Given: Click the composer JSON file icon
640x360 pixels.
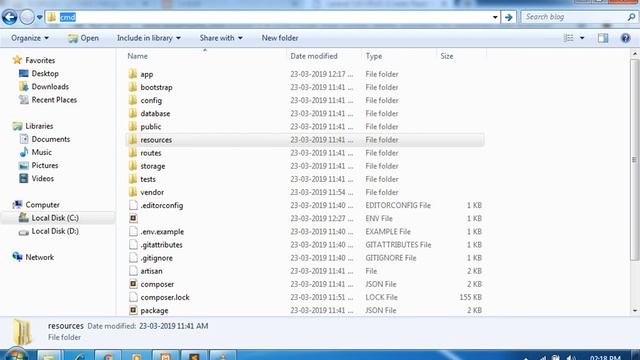Looking at the screenshot, I should click(x=133, y=284).
